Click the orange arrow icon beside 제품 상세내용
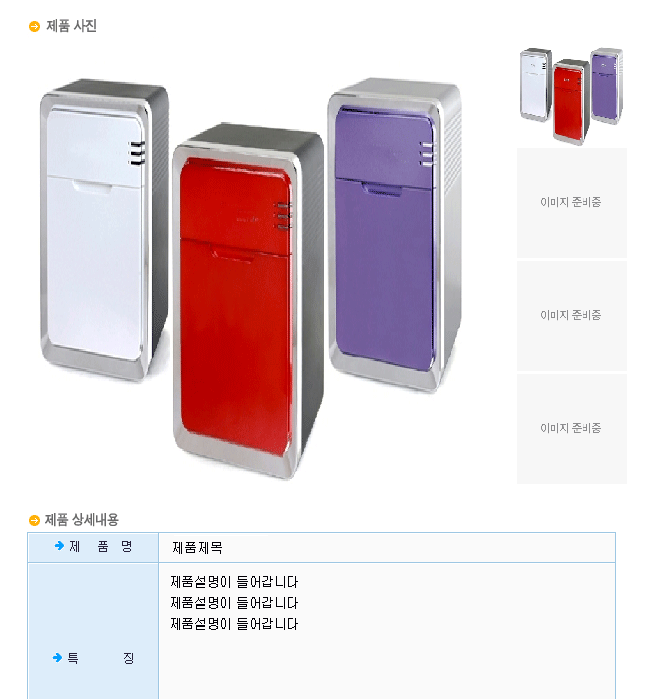This screenshot has height=699, width=646. pos(34,520)
